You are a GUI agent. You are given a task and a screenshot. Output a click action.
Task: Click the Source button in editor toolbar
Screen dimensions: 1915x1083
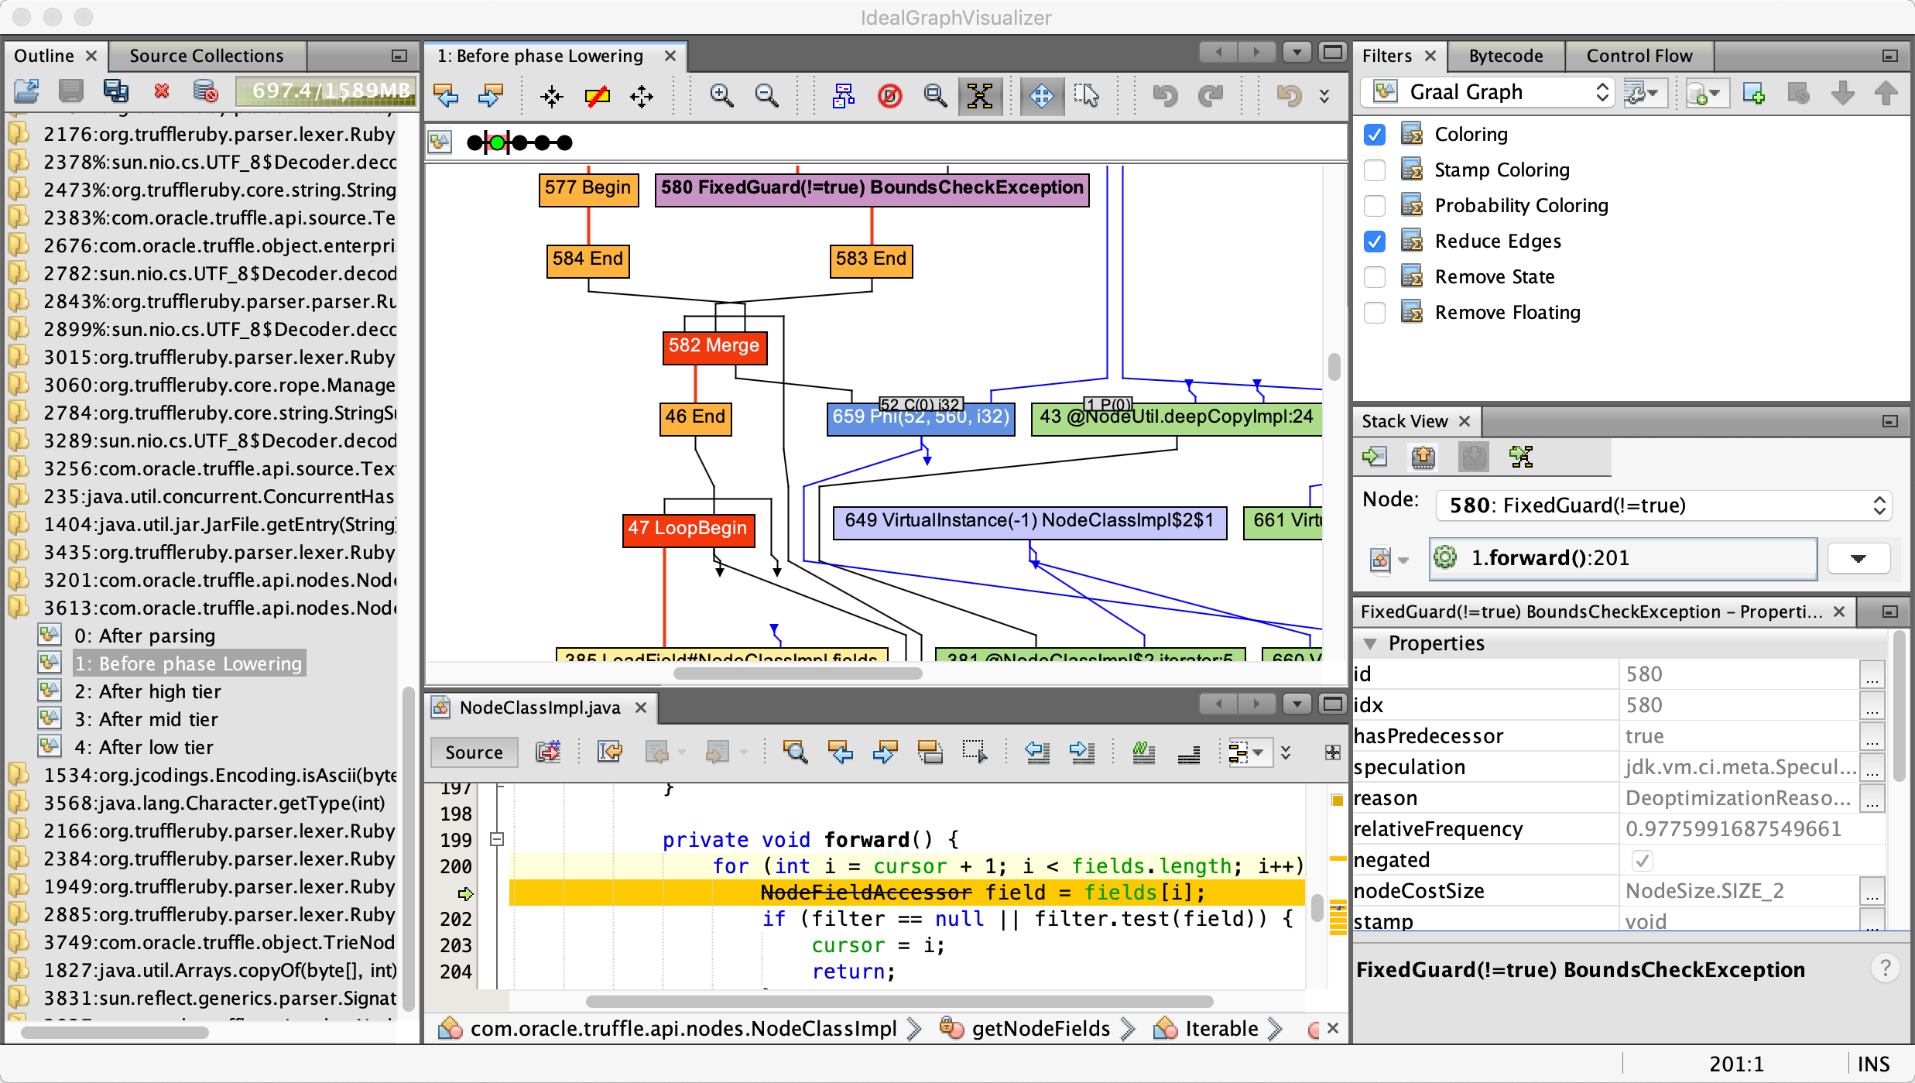pyautogui.click(x=473, y=752)
